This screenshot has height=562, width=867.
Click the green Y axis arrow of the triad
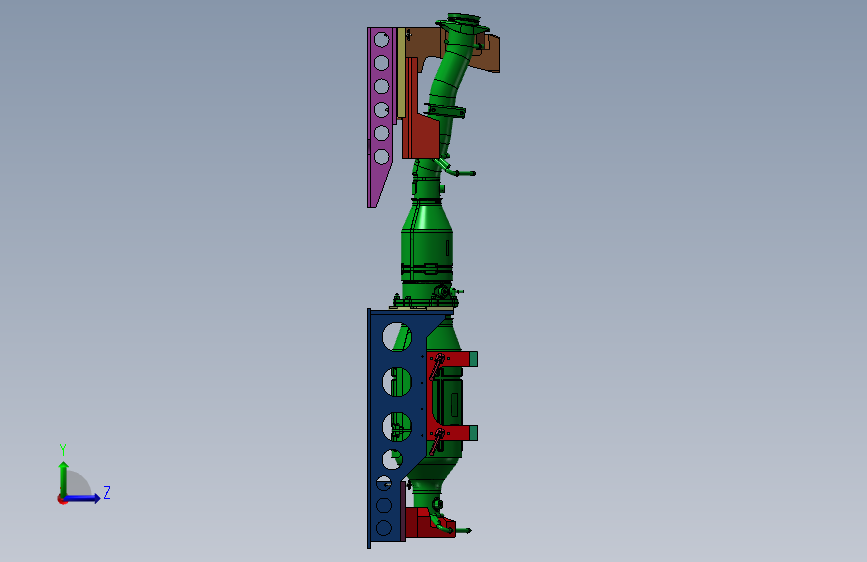pyautogui.click(x=64, y=478)
